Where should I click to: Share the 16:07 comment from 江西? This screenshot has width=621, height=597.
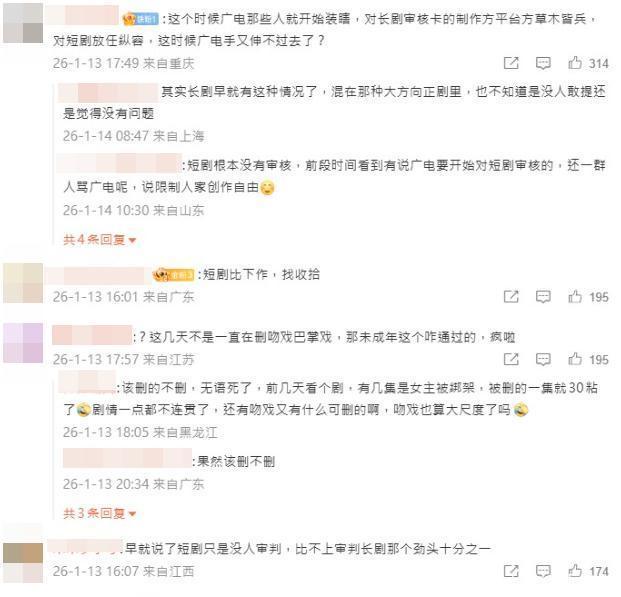(511, 571)
